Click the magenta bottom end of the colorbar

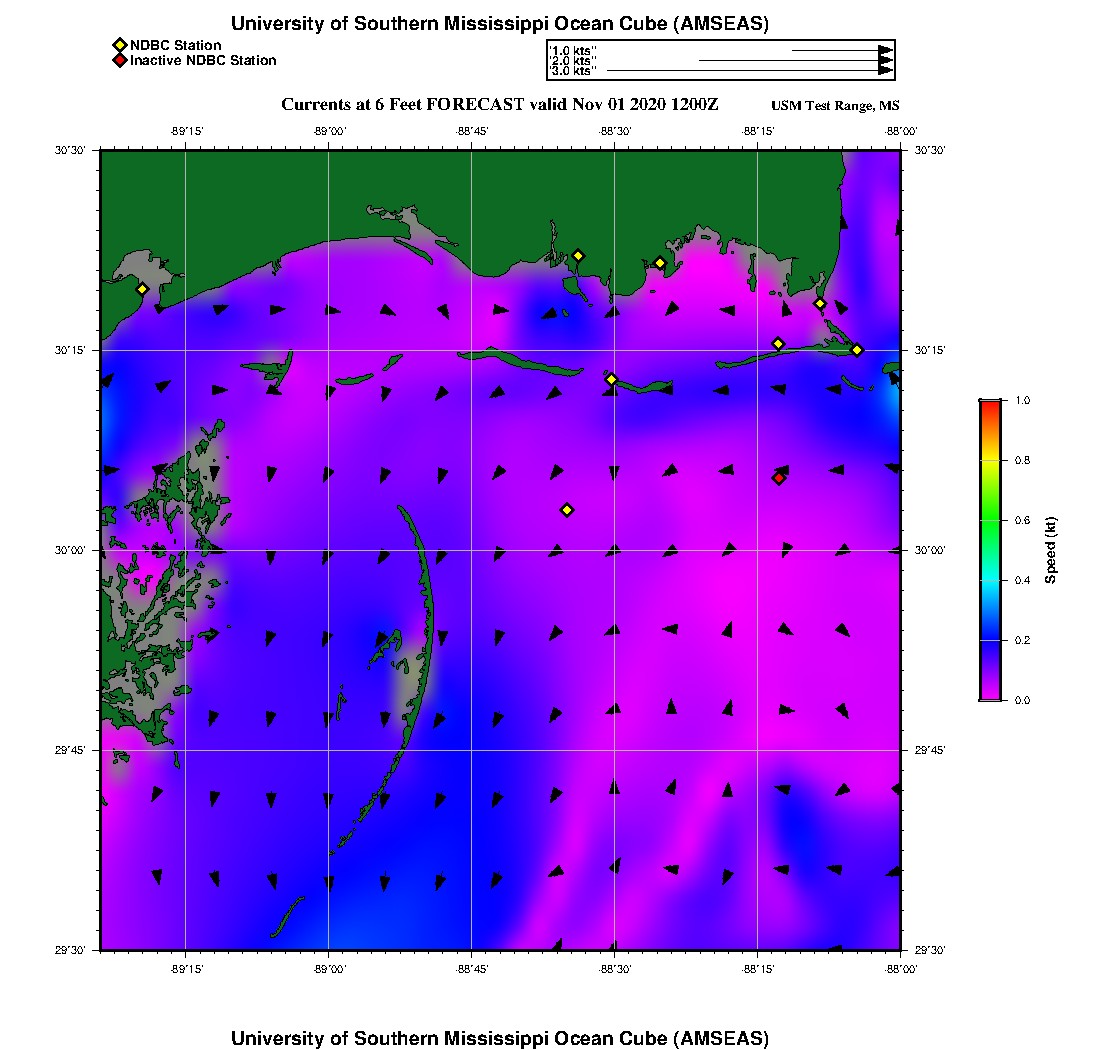pos(991,694)
